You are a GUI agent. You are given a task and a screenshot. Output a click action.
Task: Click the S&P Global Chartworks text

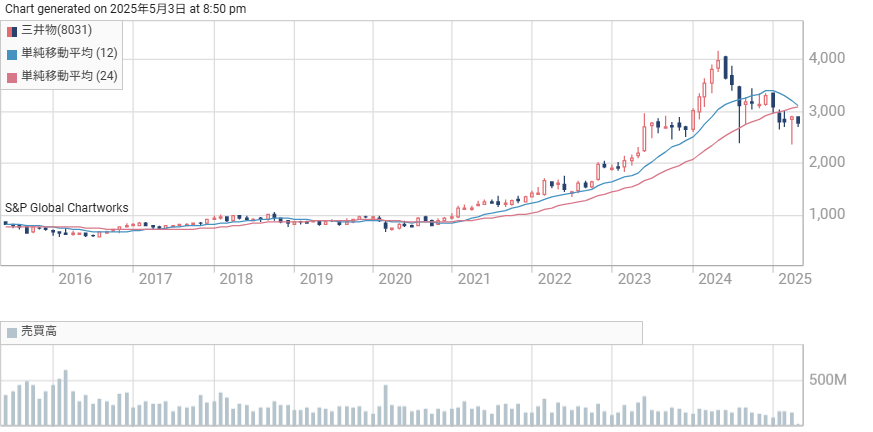pos(67,208)
